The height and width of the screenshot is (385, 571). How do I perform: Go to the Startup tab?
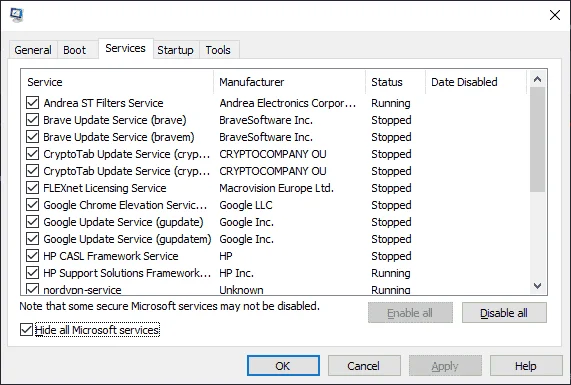[x=175, y=50]
